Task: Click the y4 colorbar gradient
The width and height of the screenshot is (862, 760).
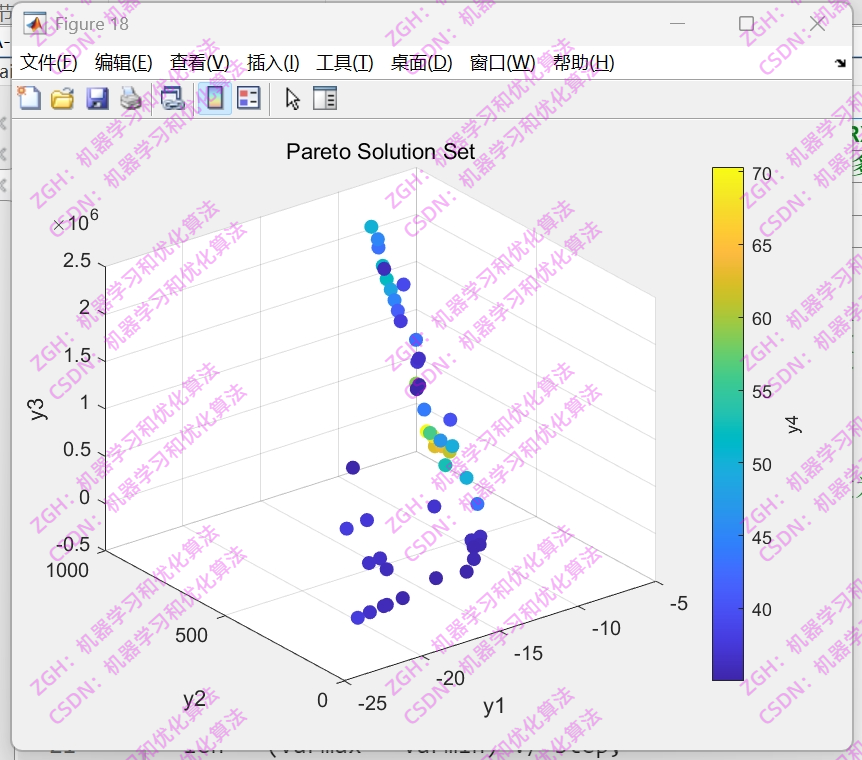Action: tap(727, 420)
